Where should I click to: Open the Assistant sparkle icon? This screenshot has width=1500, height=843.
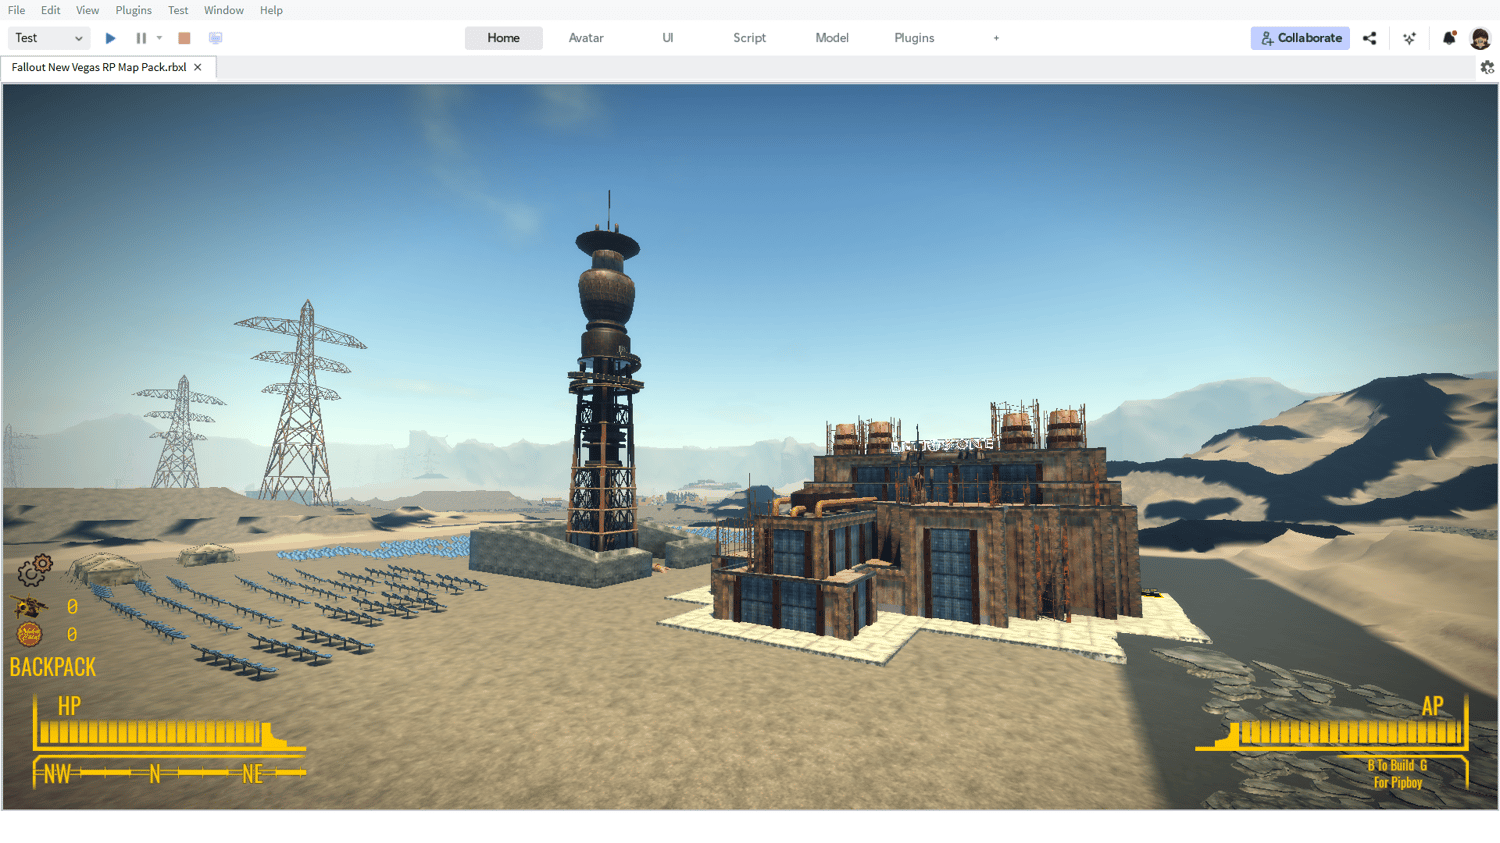[x=1410, y=38]
